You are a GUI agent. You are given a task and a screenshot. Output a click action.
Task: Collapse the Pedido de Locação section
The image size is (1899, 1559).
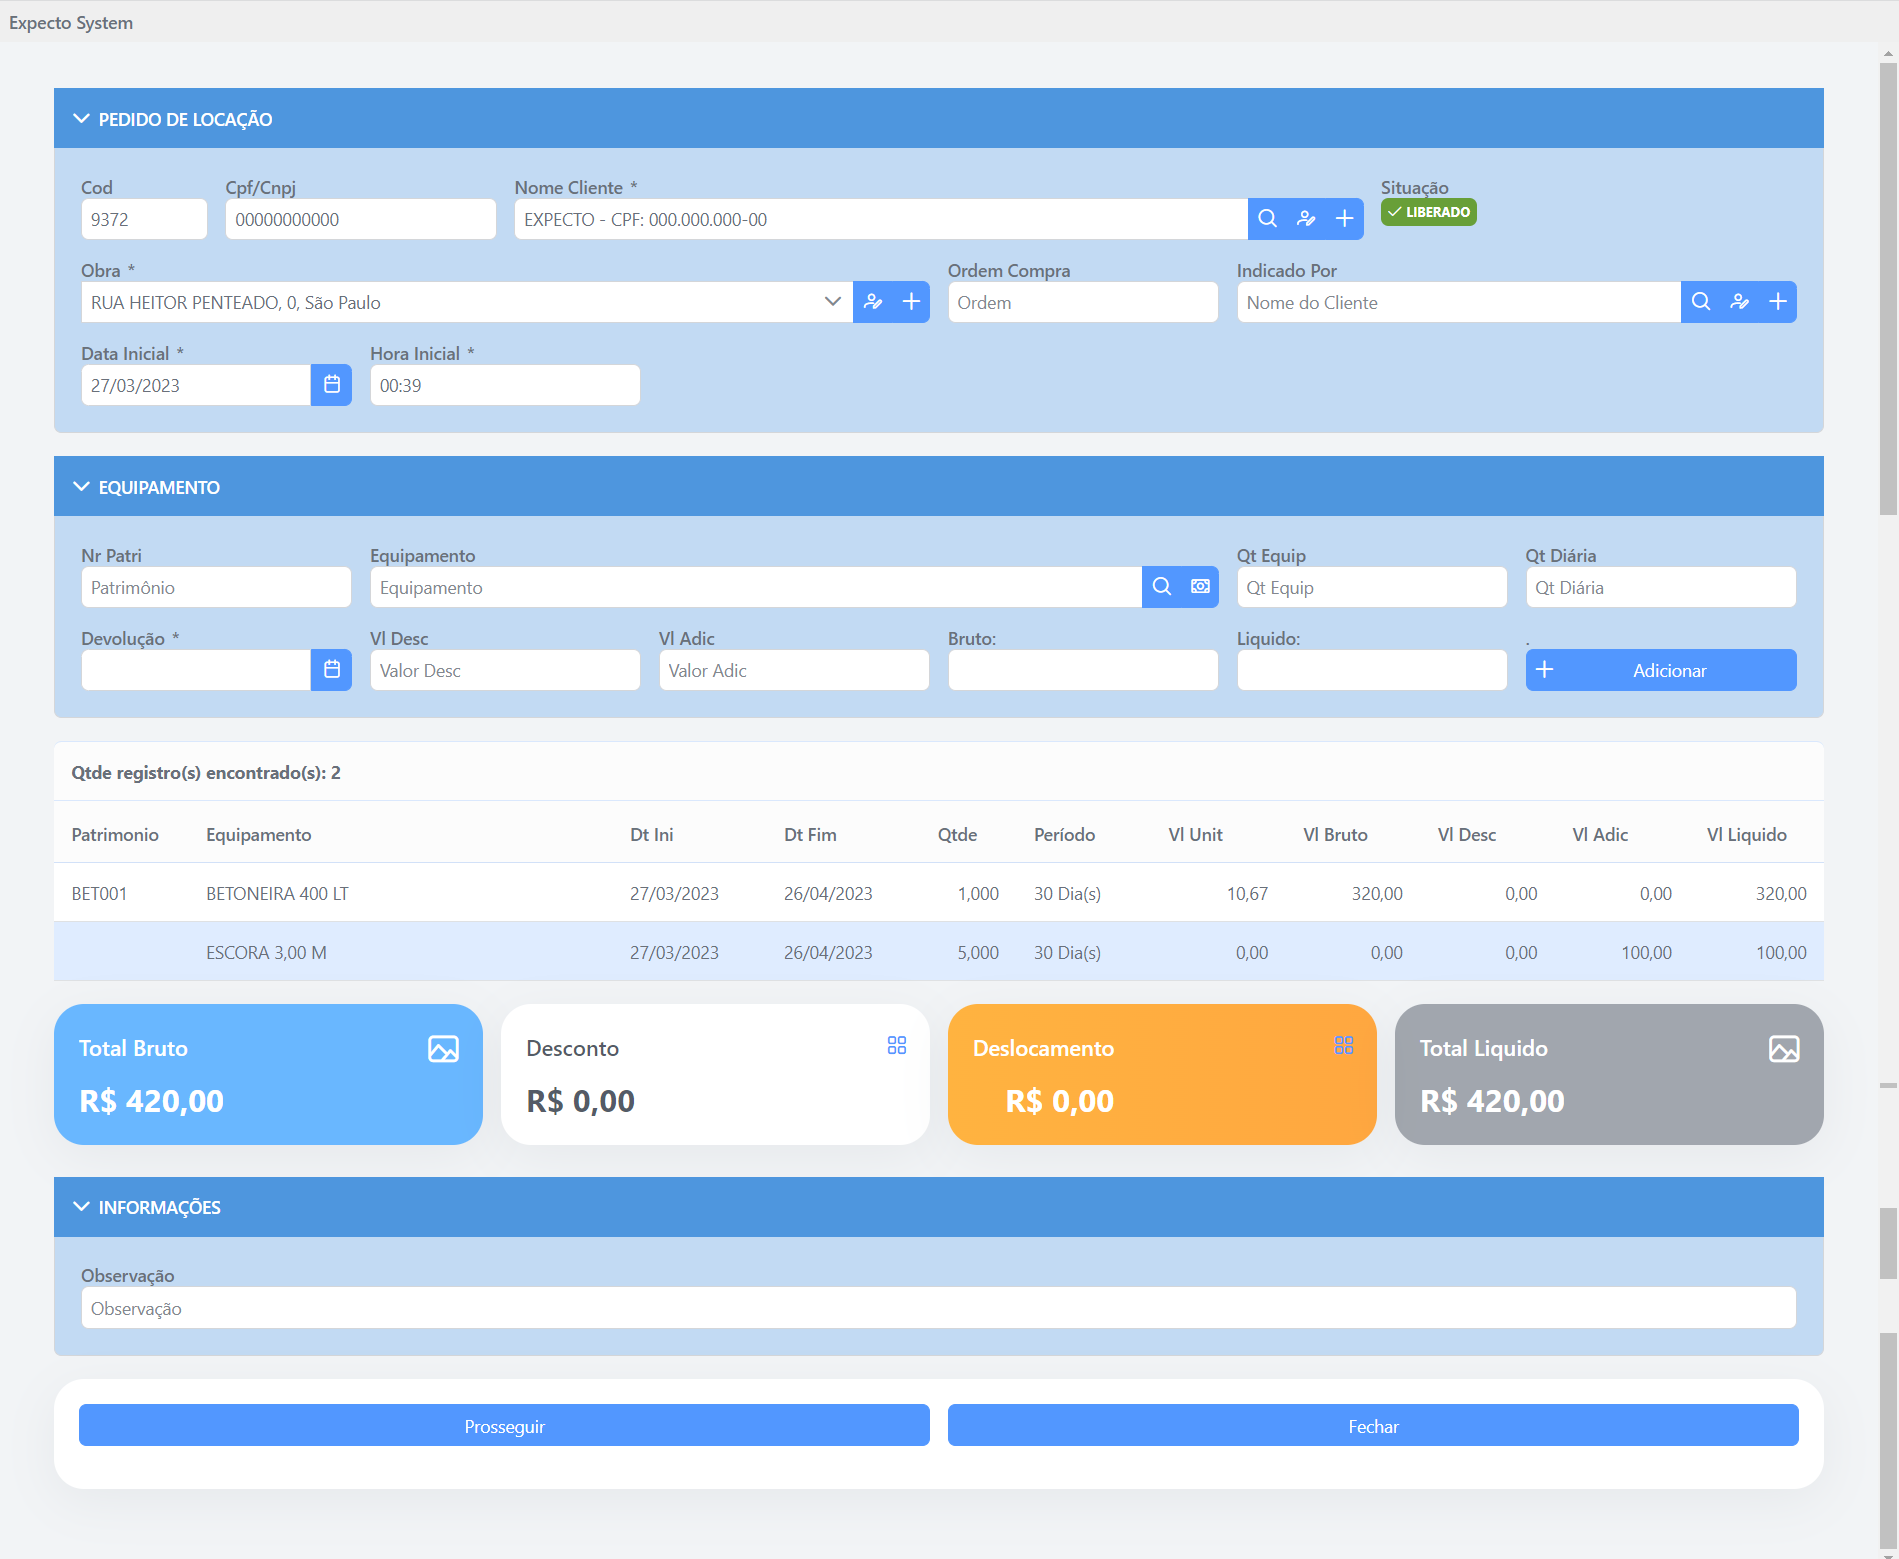click(82, 119)
